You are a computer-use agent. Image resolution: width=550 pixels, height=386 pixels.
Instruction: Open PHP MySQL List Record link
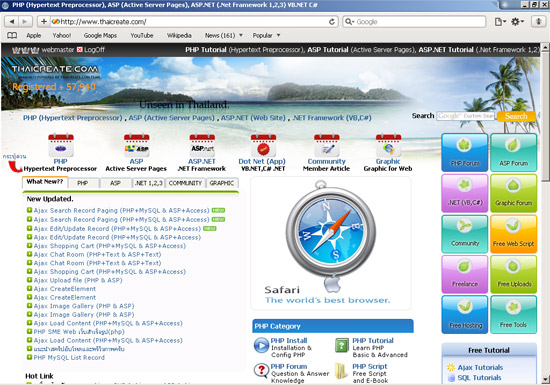coord(69,358)
